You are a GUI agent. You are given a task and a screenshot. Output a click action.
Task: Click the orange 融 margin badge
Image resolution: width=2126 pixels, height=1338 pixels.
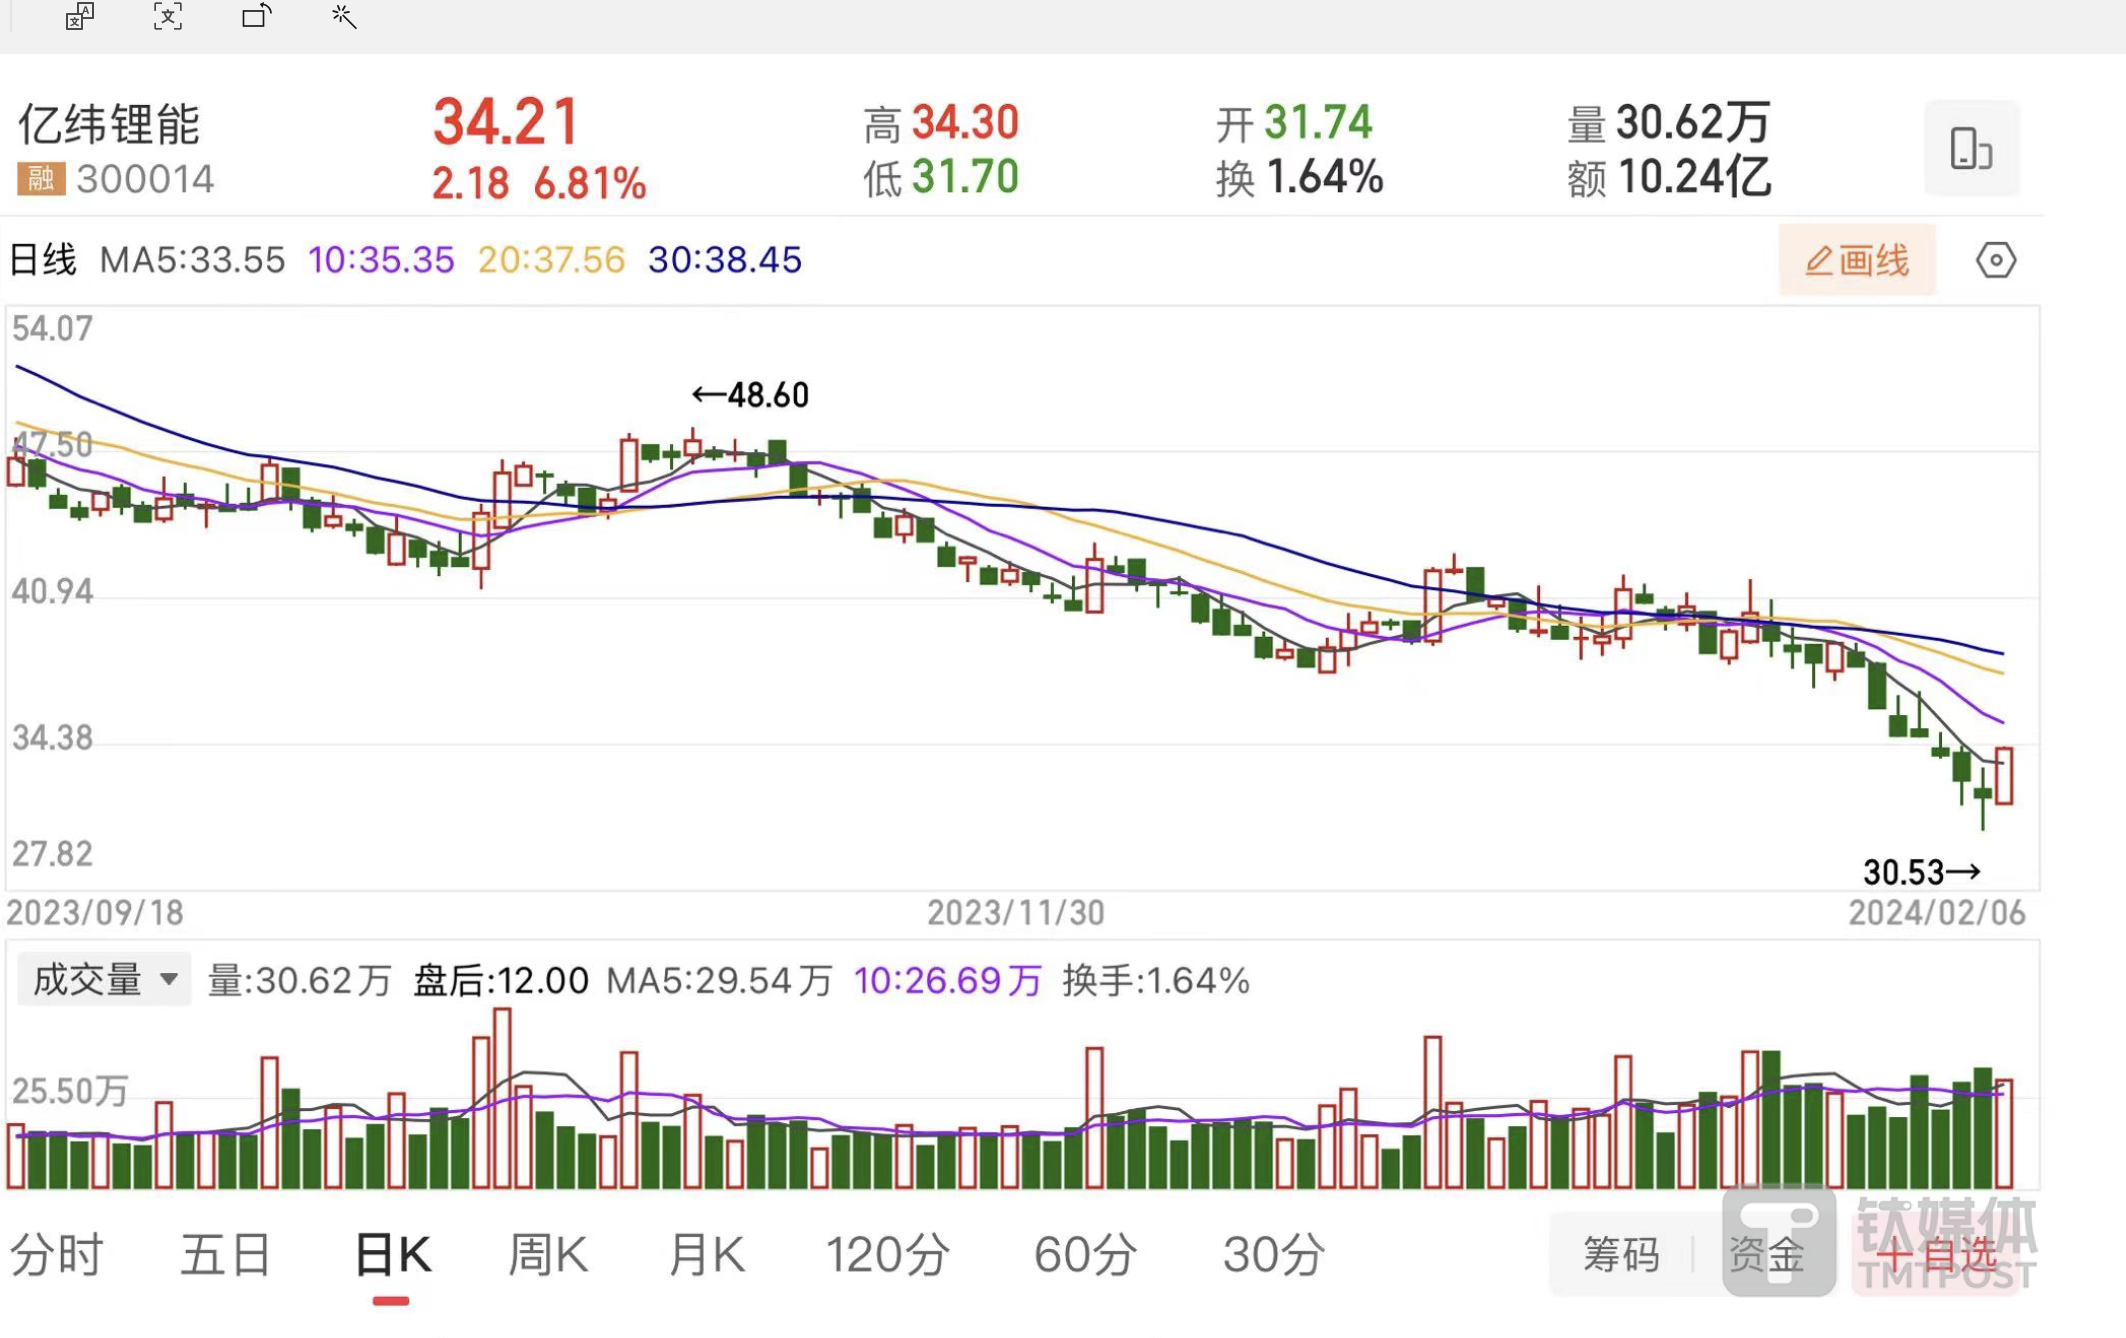pyautogui.click(x=41, y=179)
